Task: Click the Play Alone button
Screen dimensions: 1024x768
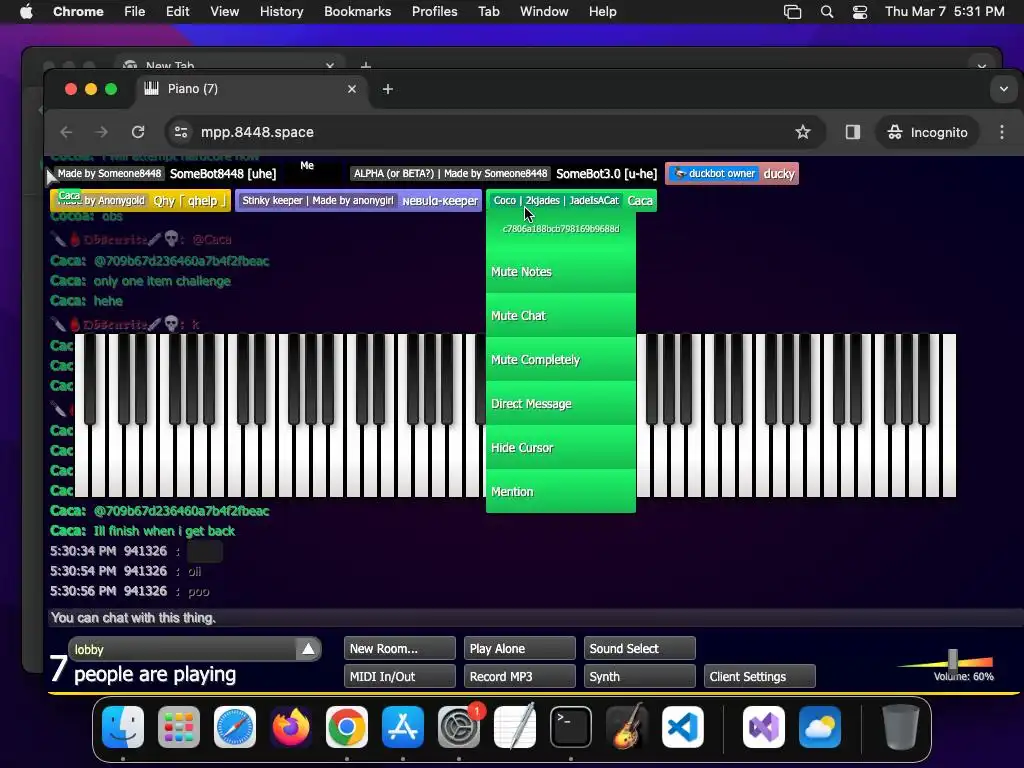Action: [x=520, y=648]
